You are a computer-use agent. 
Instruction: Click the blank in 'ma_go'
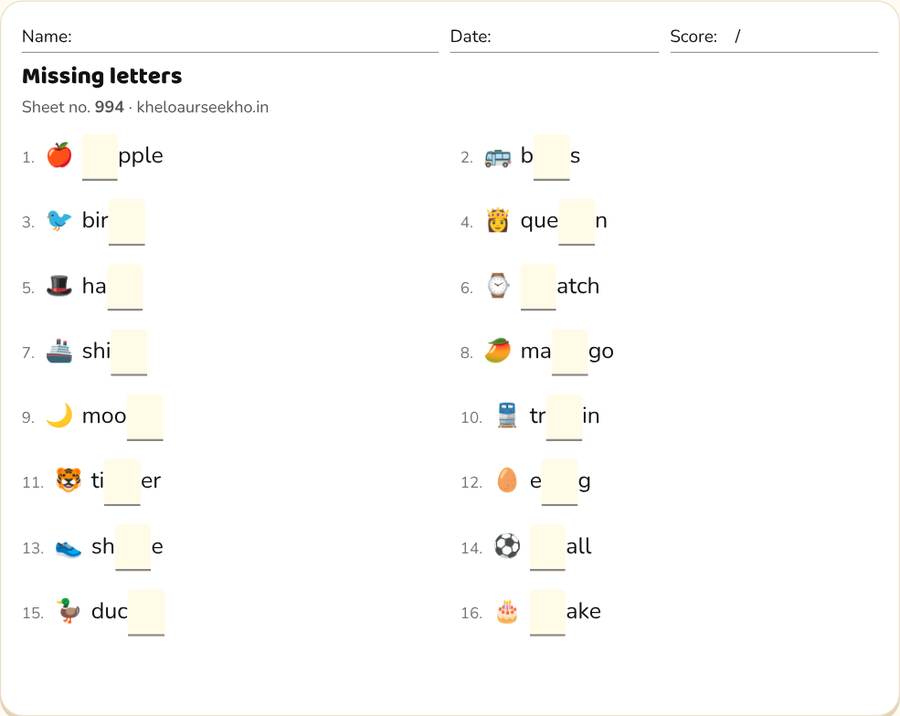(x=570, y=353)
